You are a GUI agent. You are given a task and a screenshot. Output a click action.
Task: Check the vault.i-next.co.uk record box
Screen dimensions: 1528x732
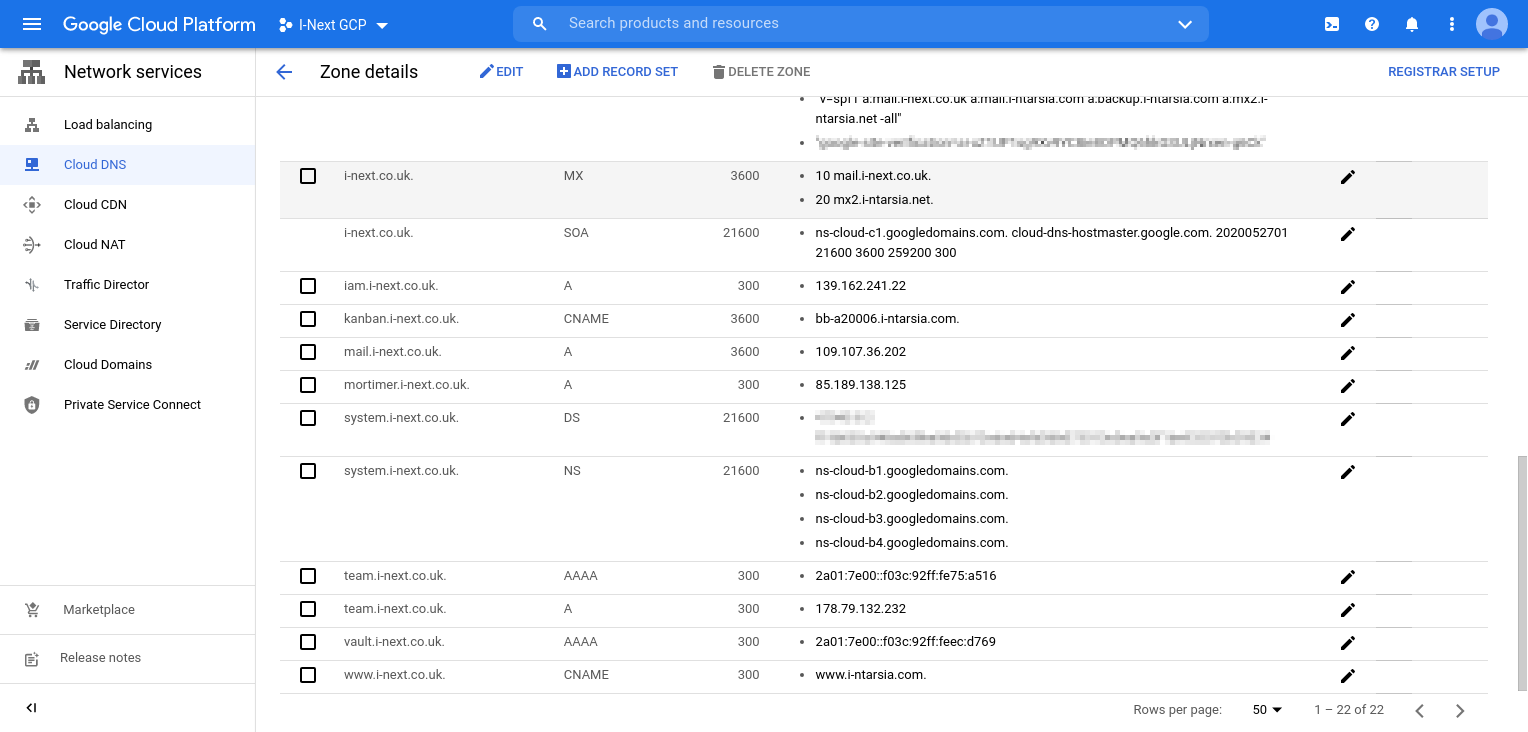308,642
